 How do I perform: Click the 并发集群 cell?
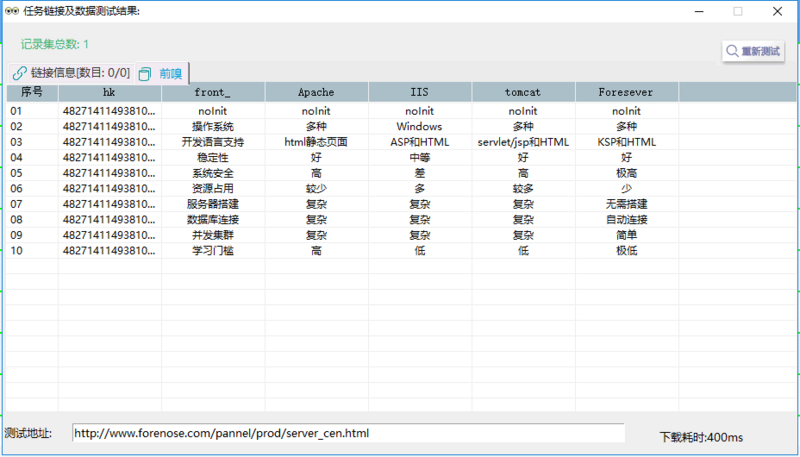coord(213,235)
